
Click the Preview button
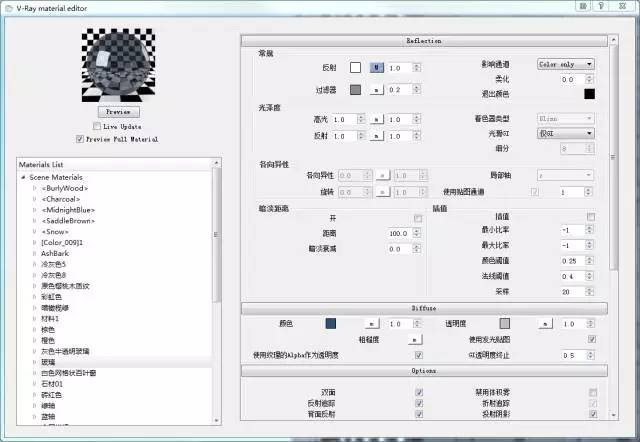click(118, 112)
